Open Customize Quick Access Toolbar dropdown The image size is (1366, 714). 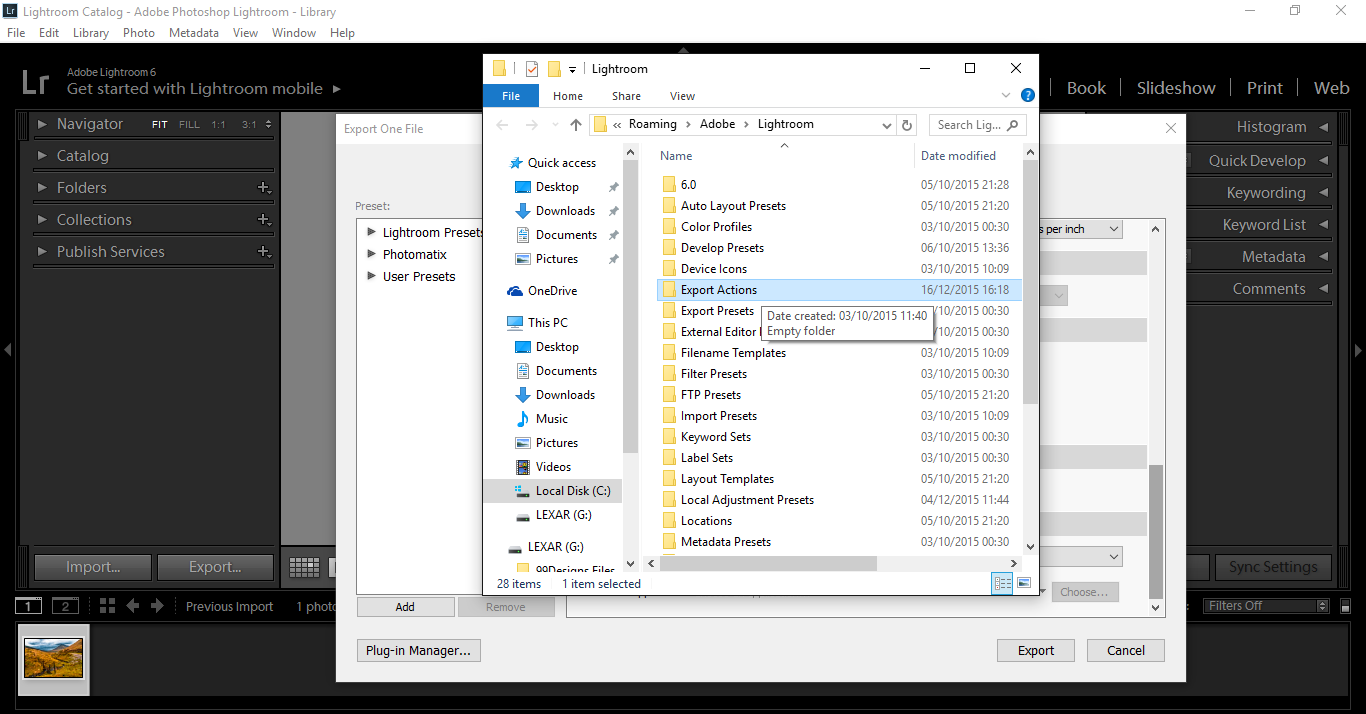[x=572, y=69]
